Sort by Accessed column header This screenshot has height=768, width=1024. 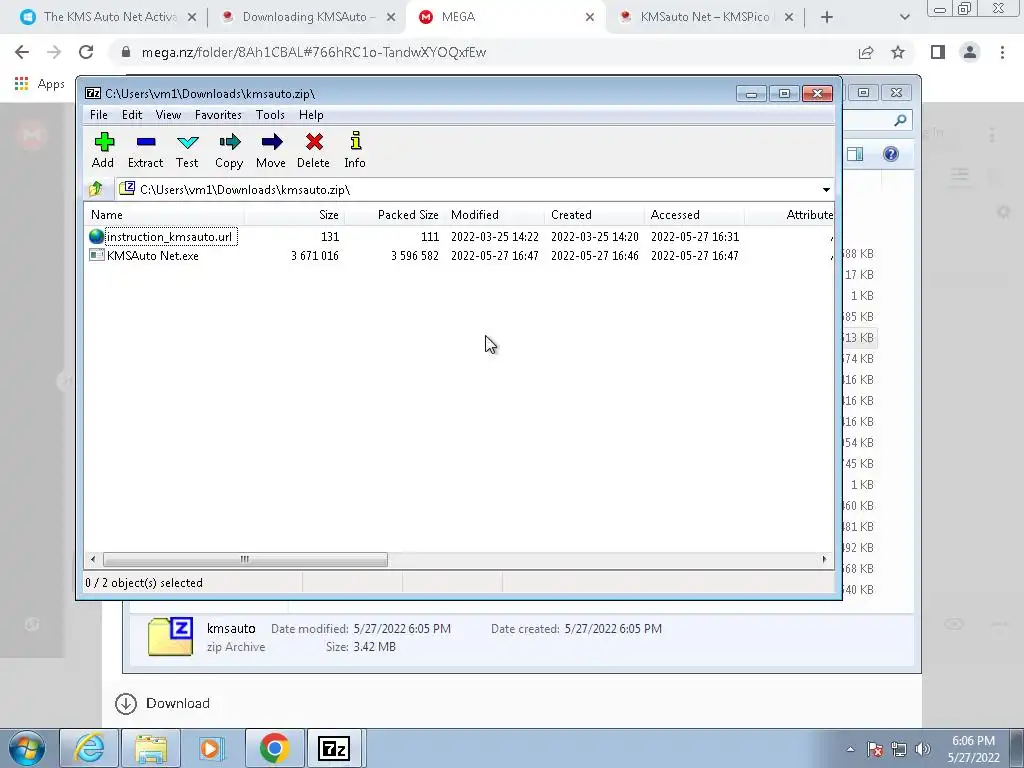694,215
